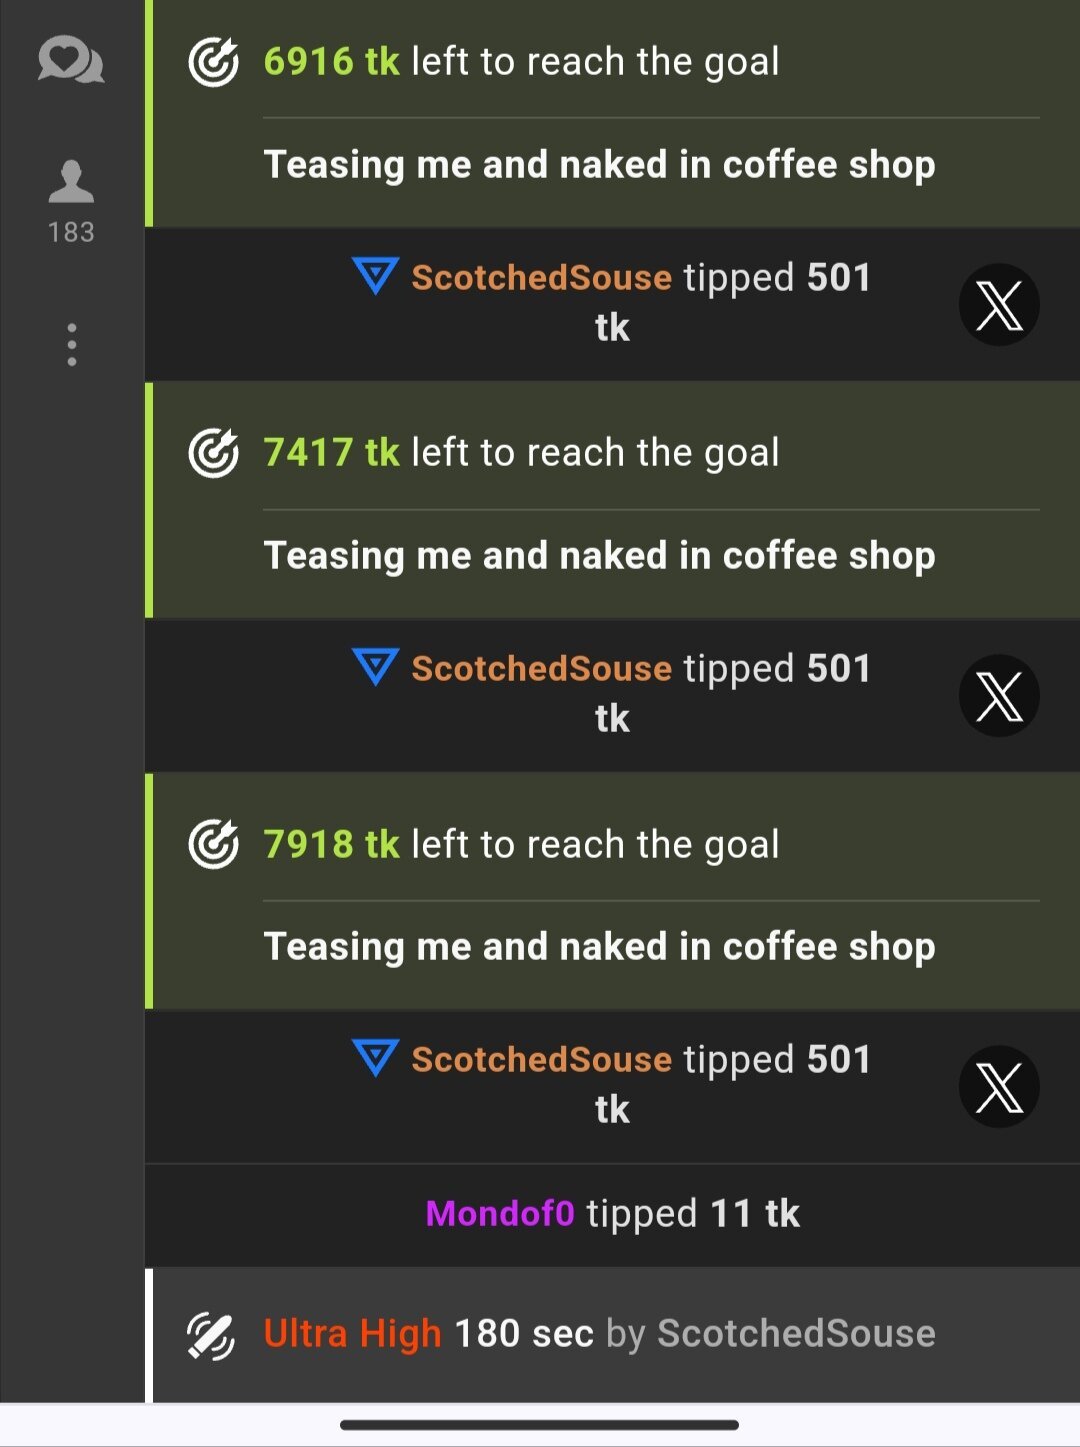Click the "6916 tk left to reach the goal" text

(x=521, y=62)
